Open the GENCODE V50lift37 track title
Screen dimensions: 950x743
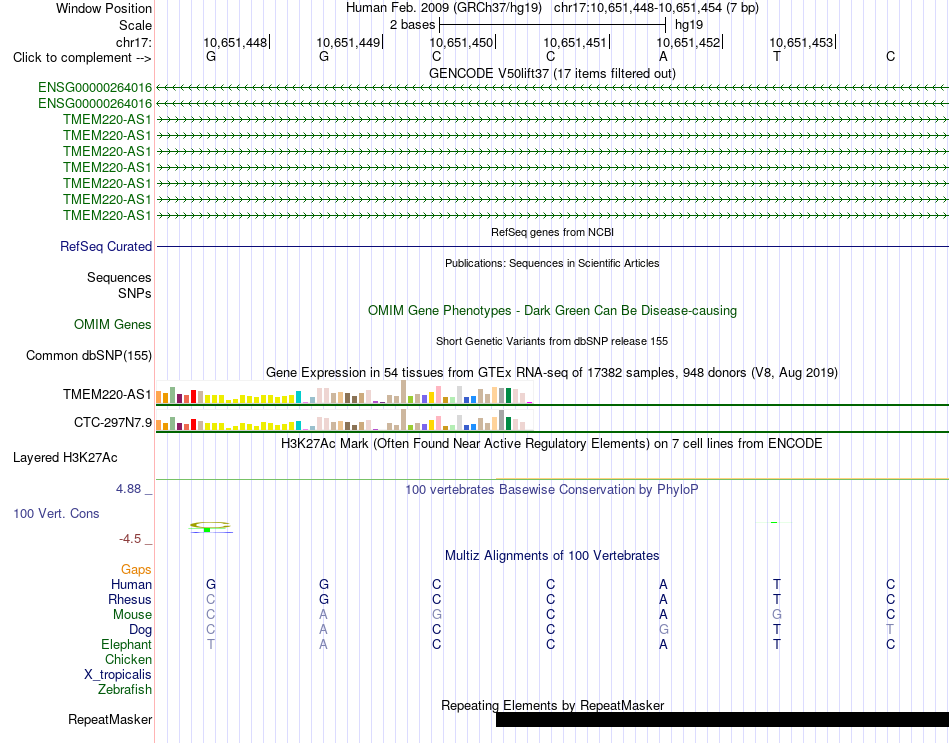pos(552,73)
